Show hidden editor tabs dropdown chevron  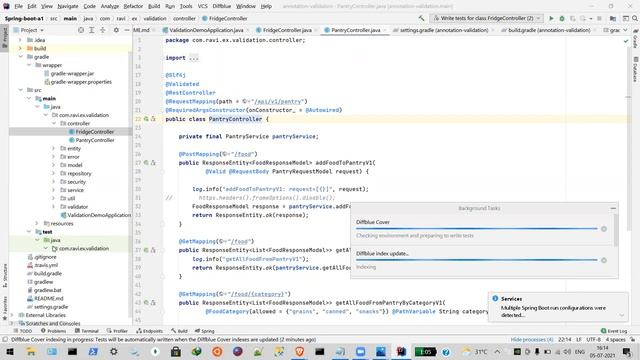625,30
